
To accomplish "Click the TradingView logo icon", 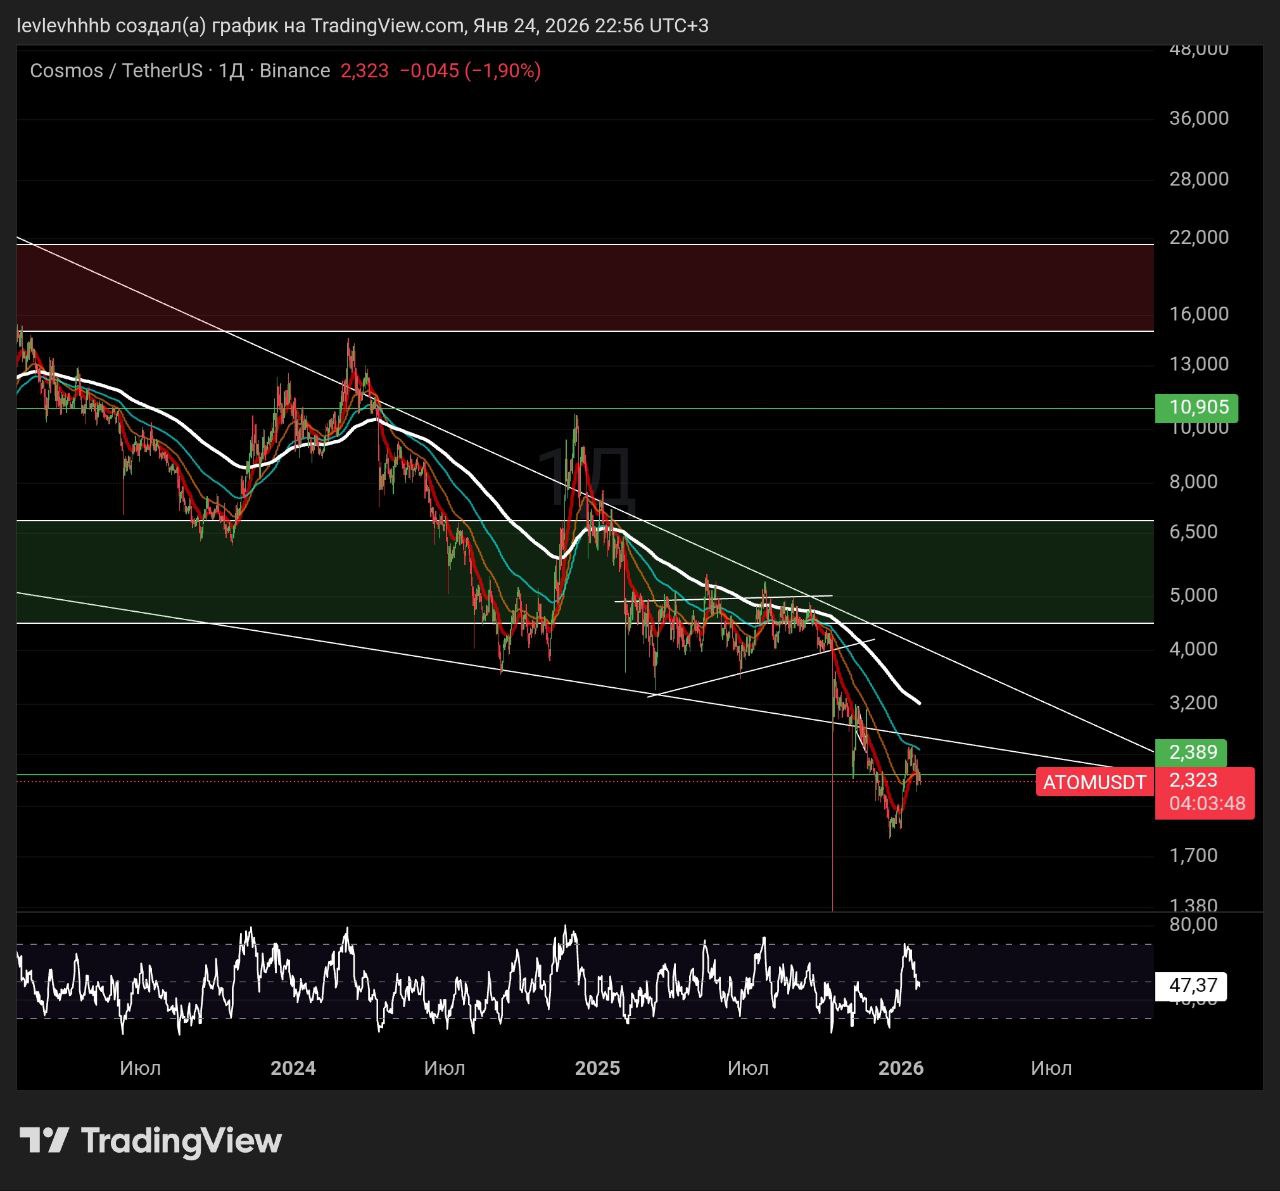I will click(x=44, y=1140).
